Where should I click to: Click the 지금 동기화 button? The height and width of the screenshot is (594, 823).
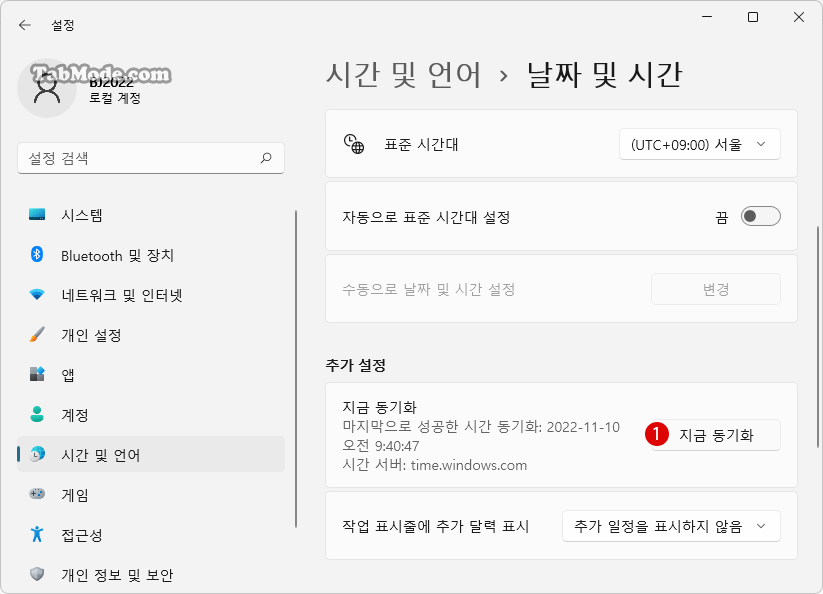pos(716,435)
